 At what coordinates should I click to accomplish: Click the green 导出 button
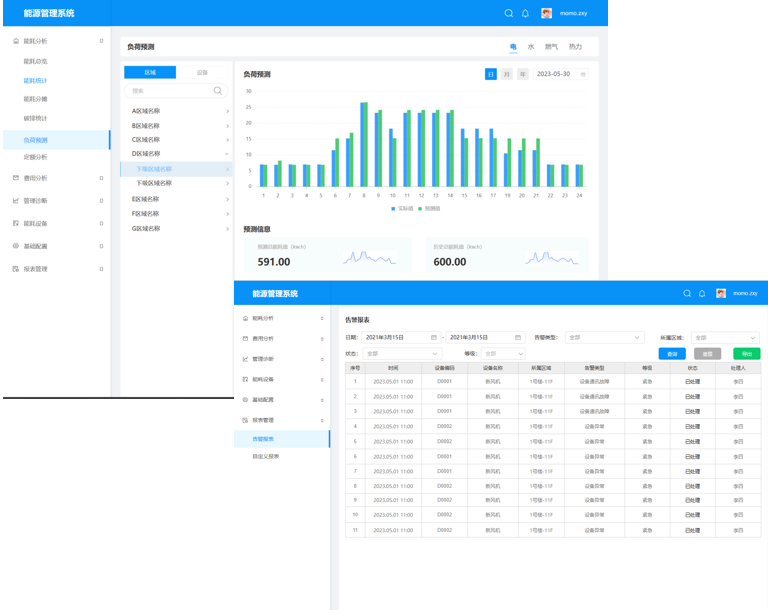(746, 354)
